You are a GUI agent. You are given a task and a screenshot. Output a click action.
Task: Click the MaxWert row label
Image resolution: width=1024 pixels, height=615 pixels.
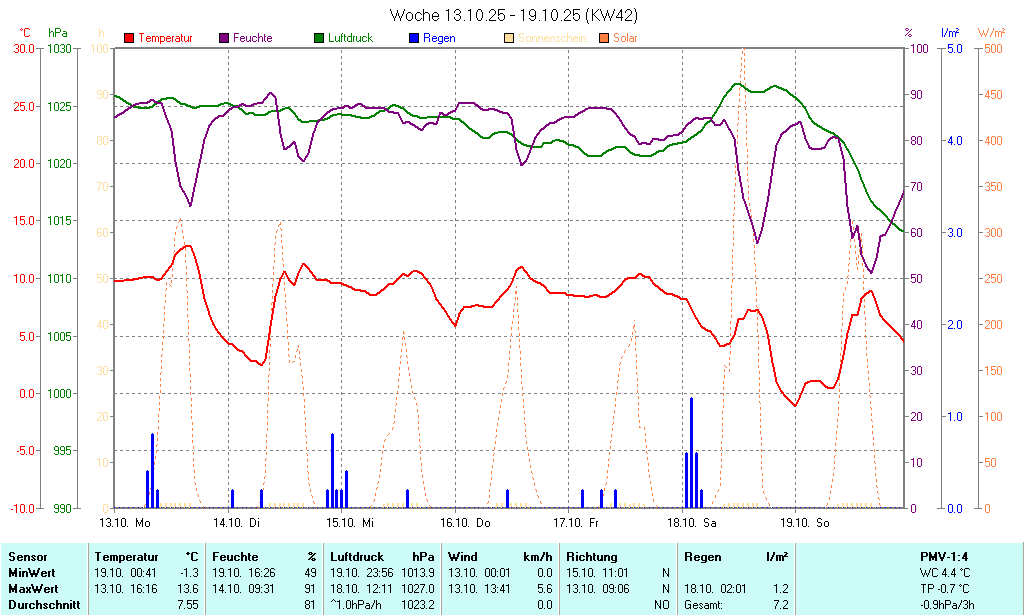click(x=32, y=589)
